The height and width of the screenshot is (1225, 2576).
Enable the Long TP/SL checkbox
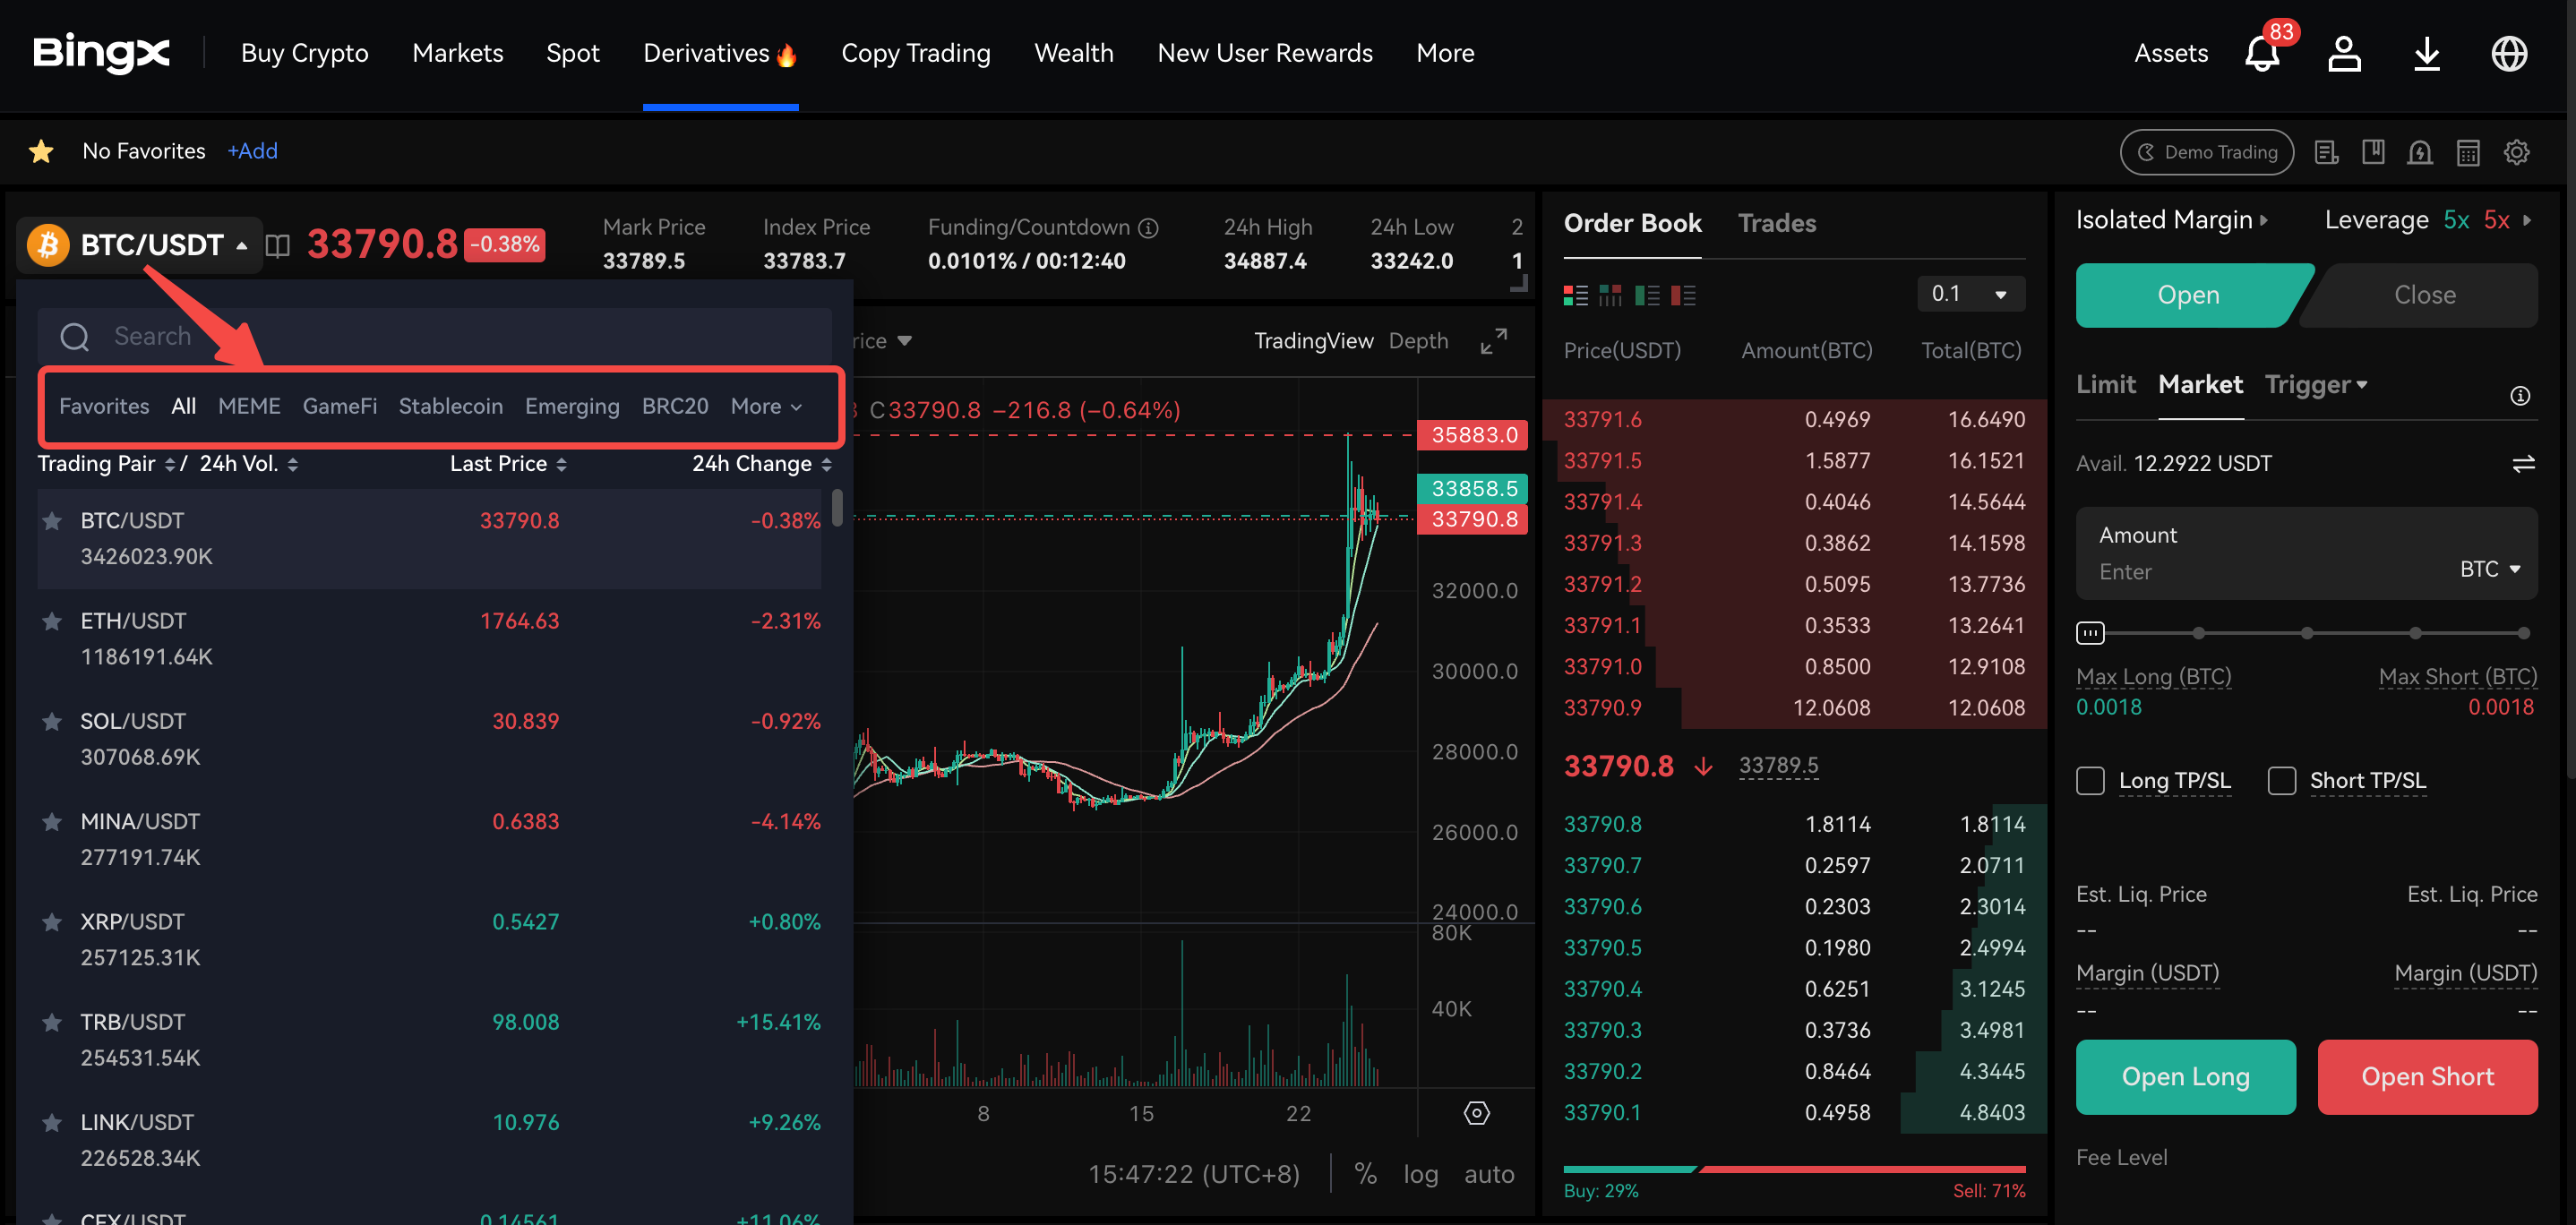2090,780
